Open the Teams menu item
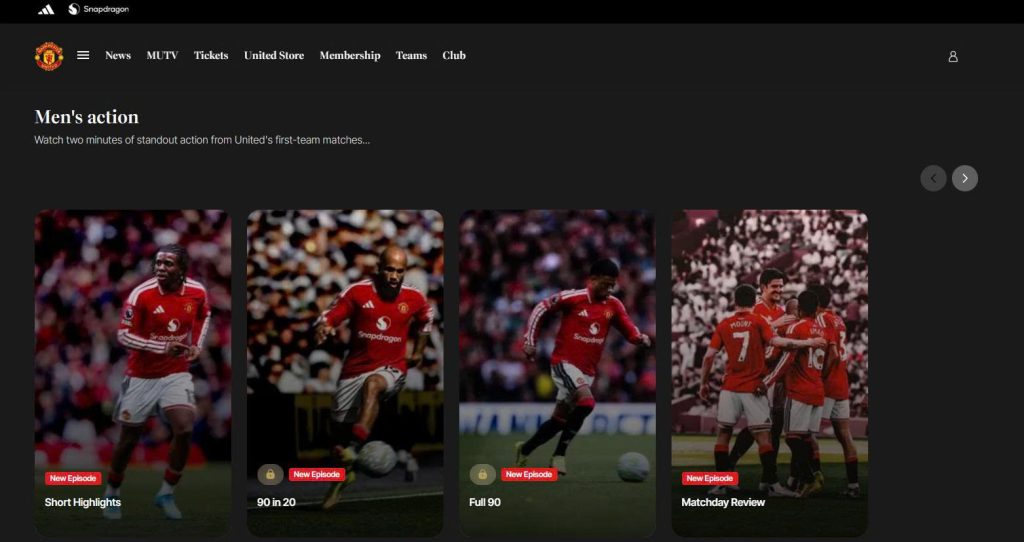 [411, 56]
